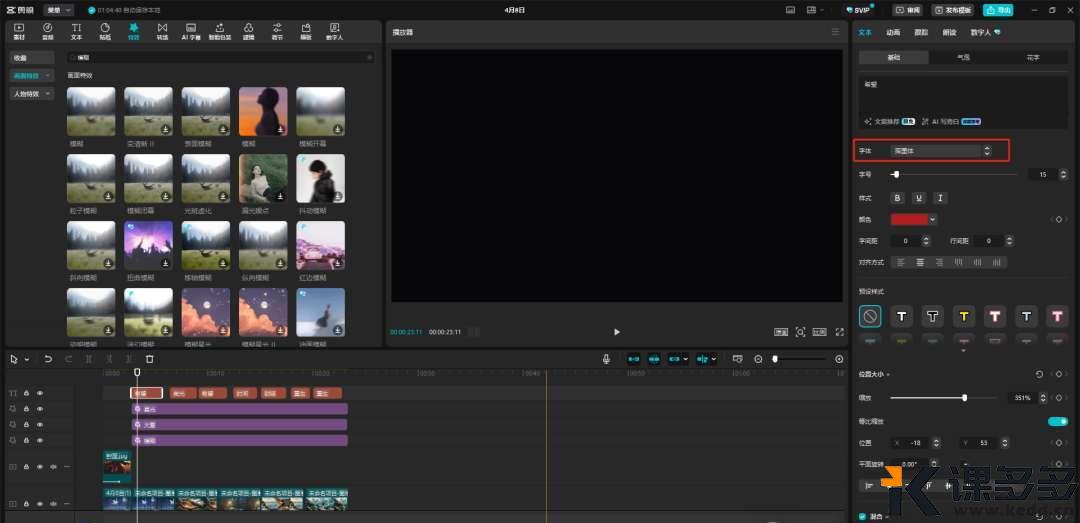Open the 素材 media tab icon

coord(19,28)
